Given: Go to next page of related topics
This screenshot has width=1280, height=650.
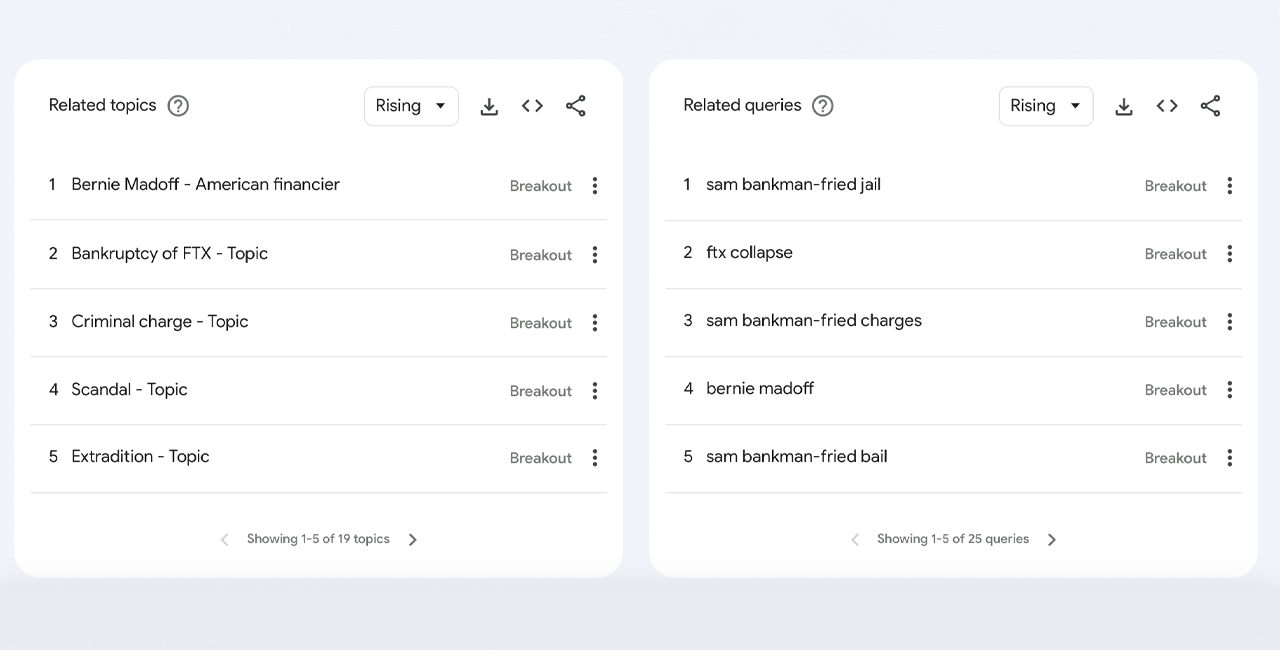Looking at the screenshot, I should (413, 540).
